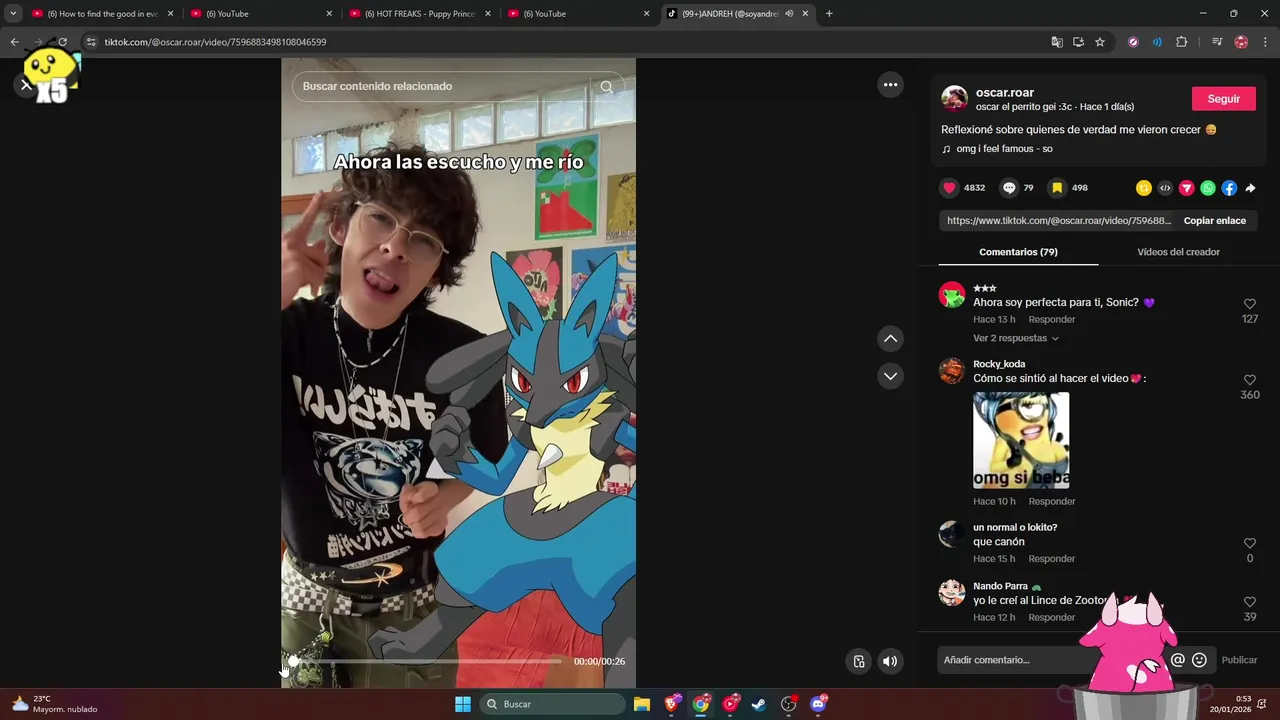Seek in the video progress bar
1280x720 pixels.
[426, 661]
